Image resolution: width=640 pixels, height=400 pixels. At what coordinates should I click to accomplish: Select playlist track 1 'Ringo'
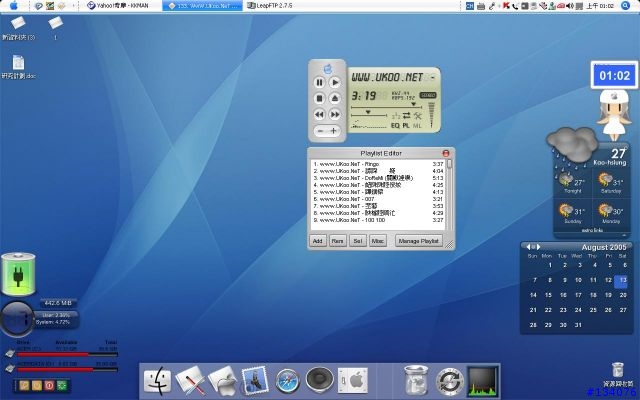[x=378, y=164]
